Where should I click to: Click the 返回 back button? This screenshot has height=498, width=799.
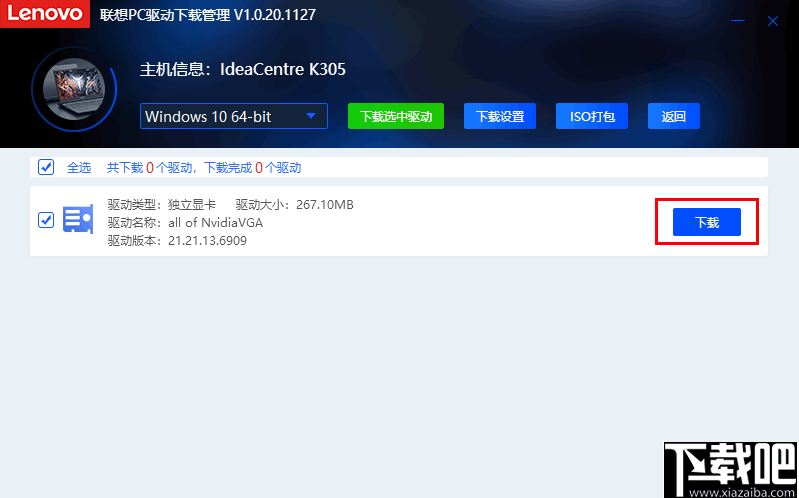674,116
